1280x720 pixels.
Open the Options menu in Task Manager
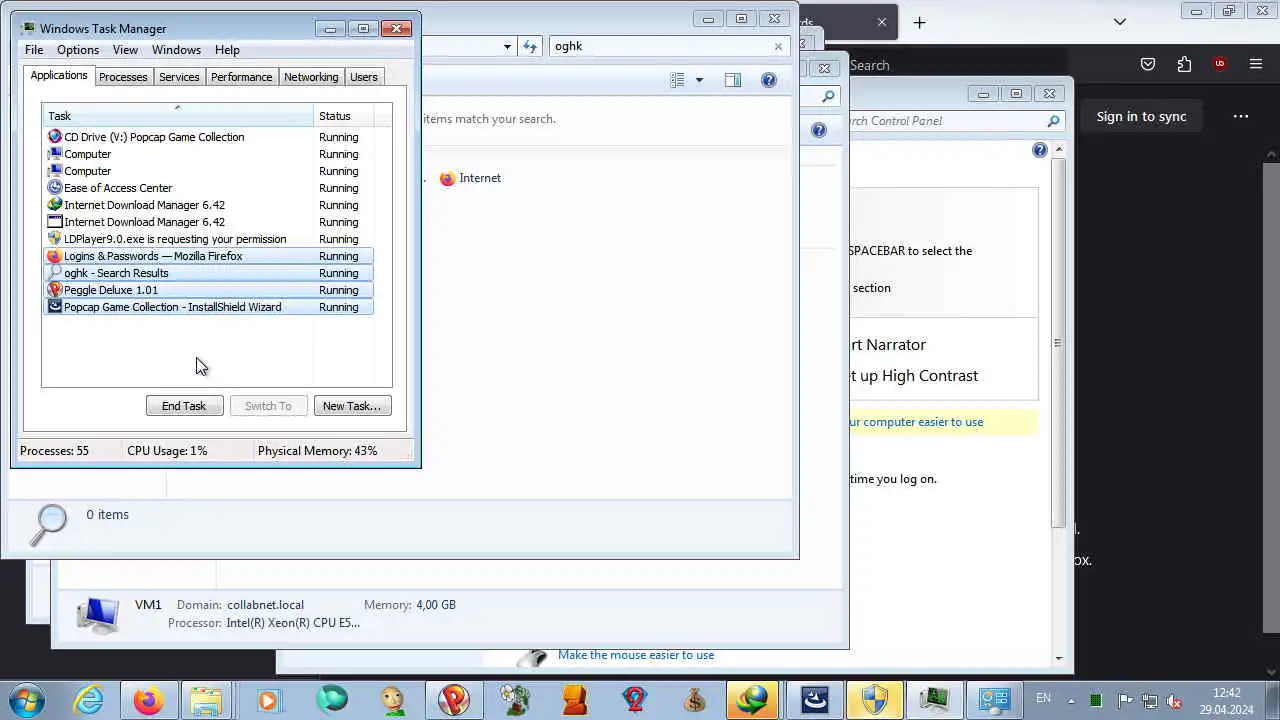point(78,50)
